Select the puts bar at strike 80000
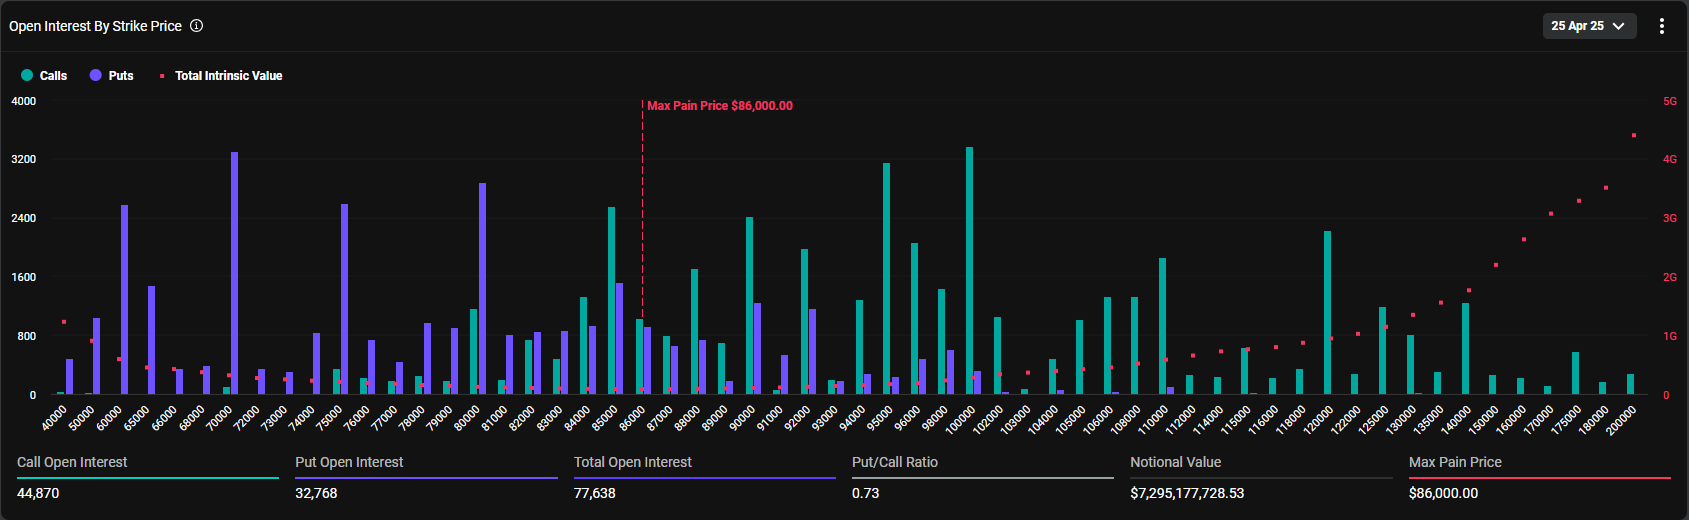Image resolution: width=1689 pixels, height=520 pixels. (482, 288)
